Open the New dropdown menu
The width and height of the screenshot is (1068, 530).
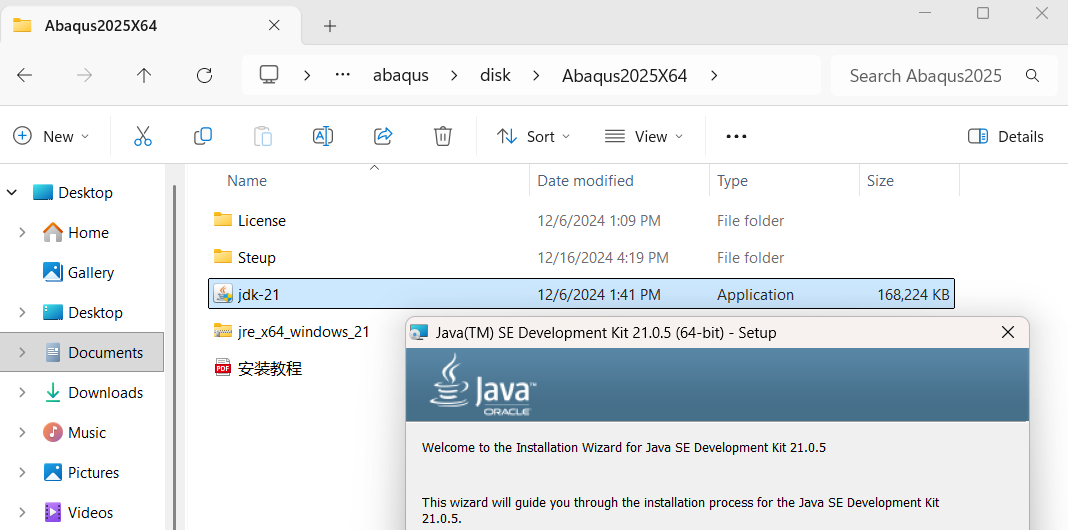[x=51, y=136]
